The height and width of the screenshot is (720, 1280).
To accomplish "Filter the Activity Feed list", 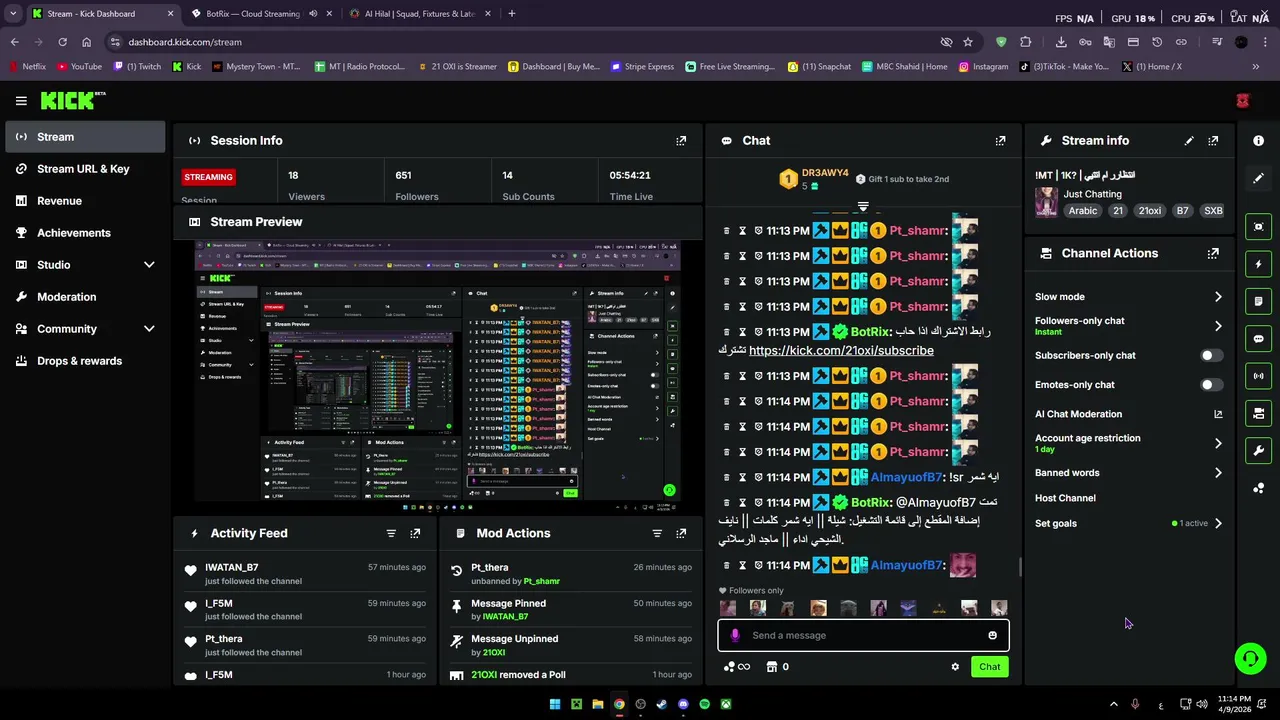I will [391, 534].
